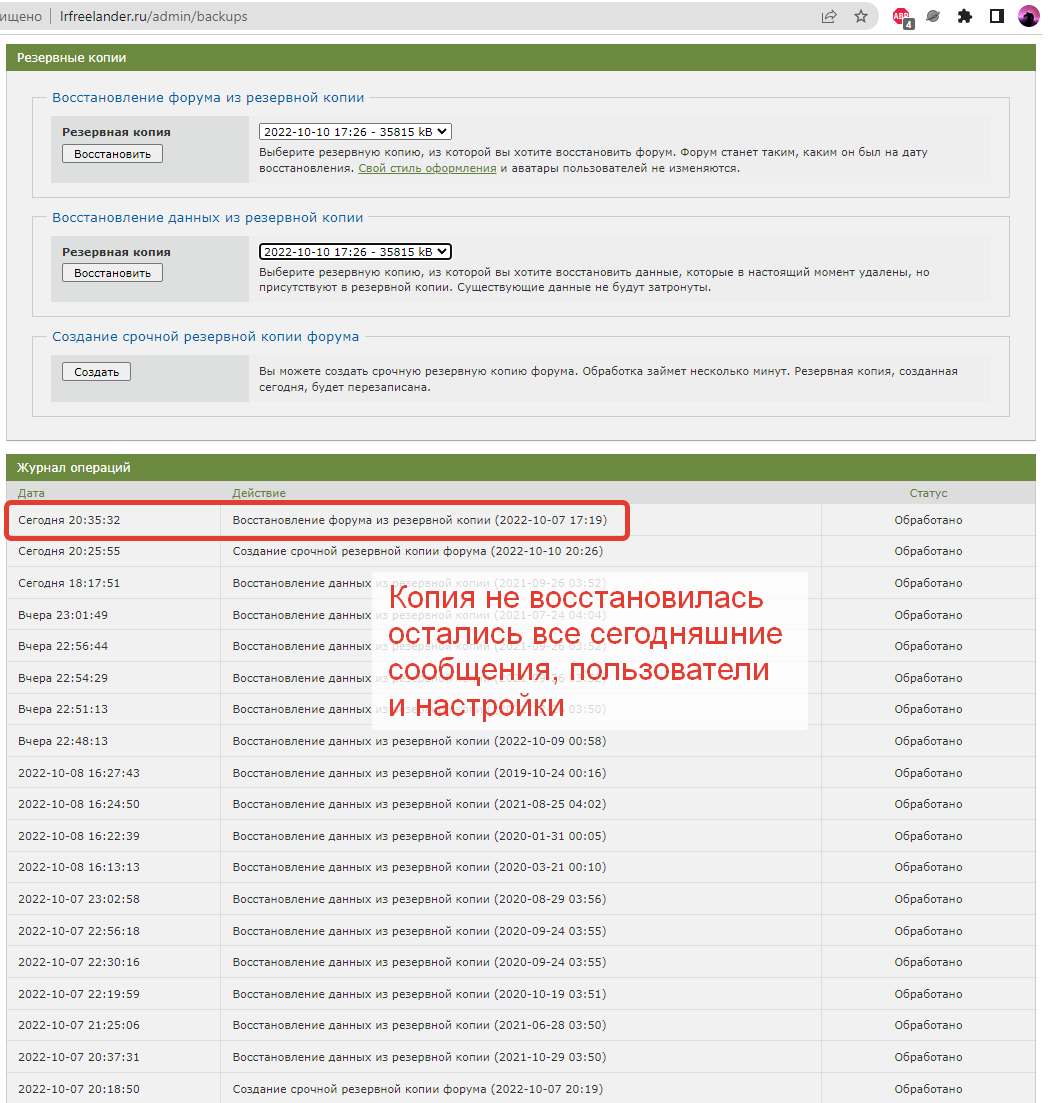
Task: Select log date 2022-10-07 20:18:50
Action: point(79,1089)
